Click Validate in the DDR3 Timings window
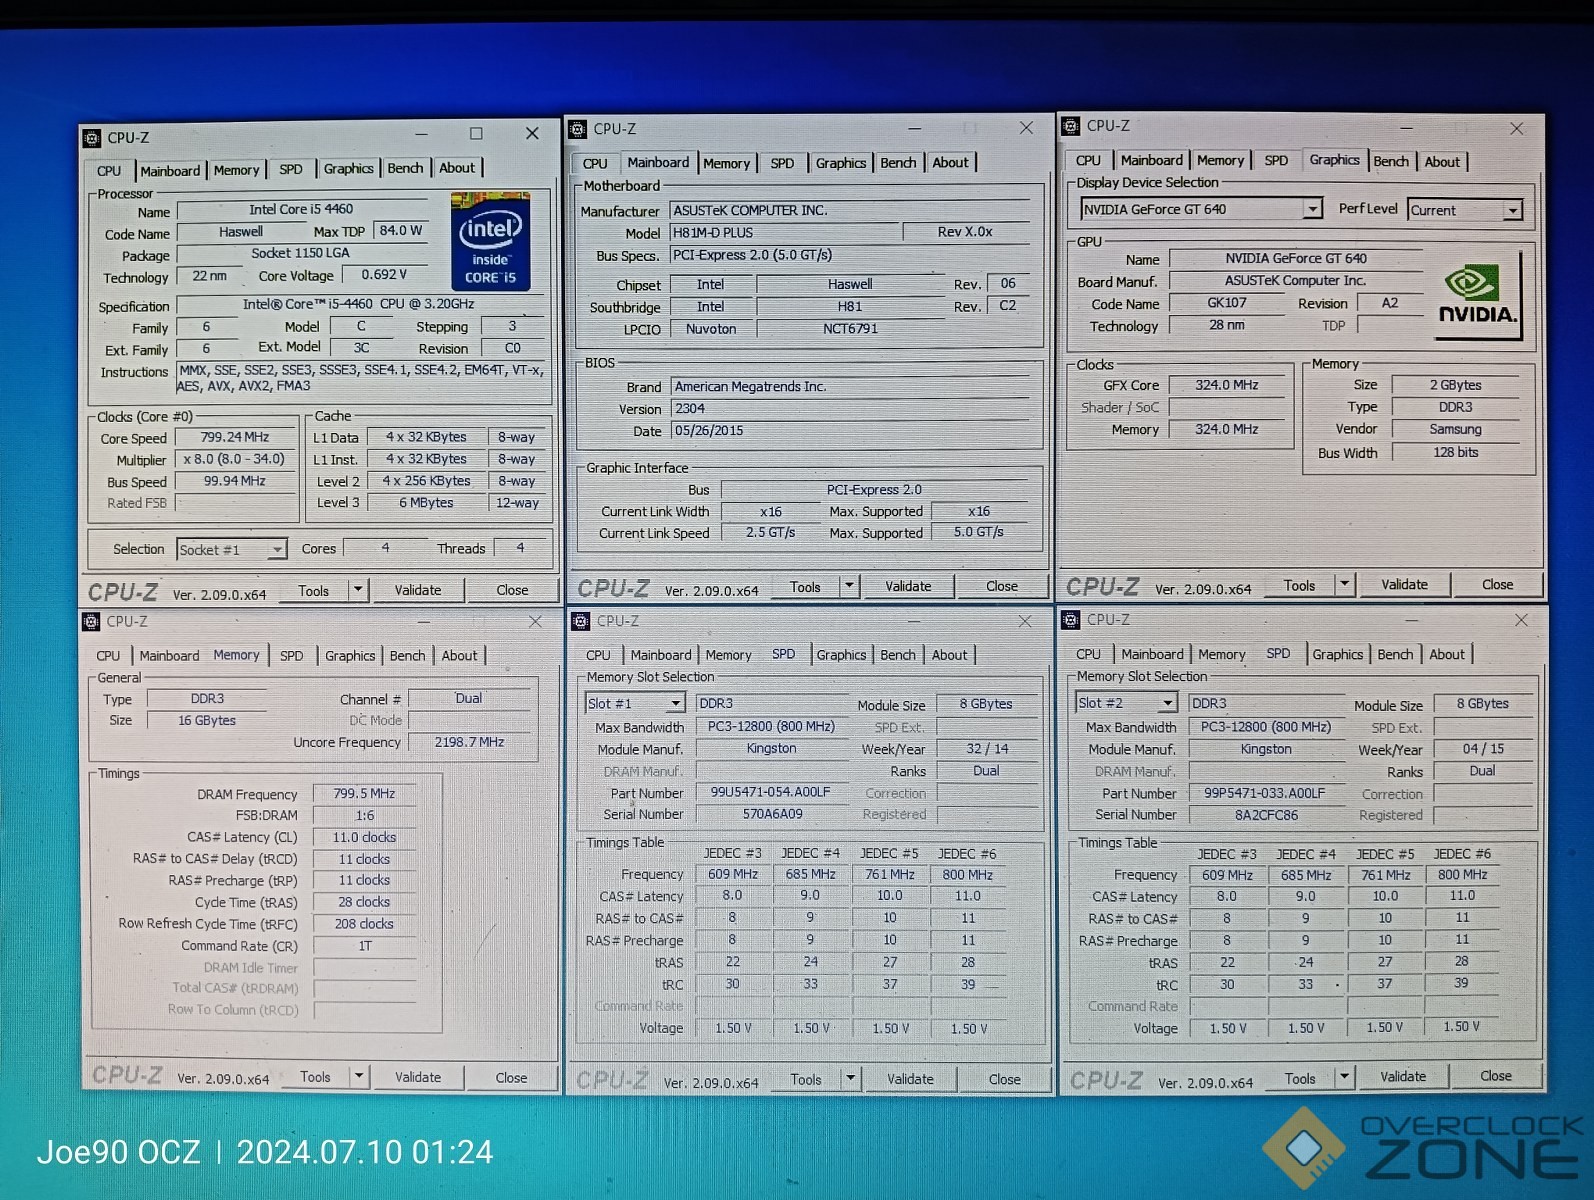Viewport: 1594px width, 1200px height. (418, 1077)
